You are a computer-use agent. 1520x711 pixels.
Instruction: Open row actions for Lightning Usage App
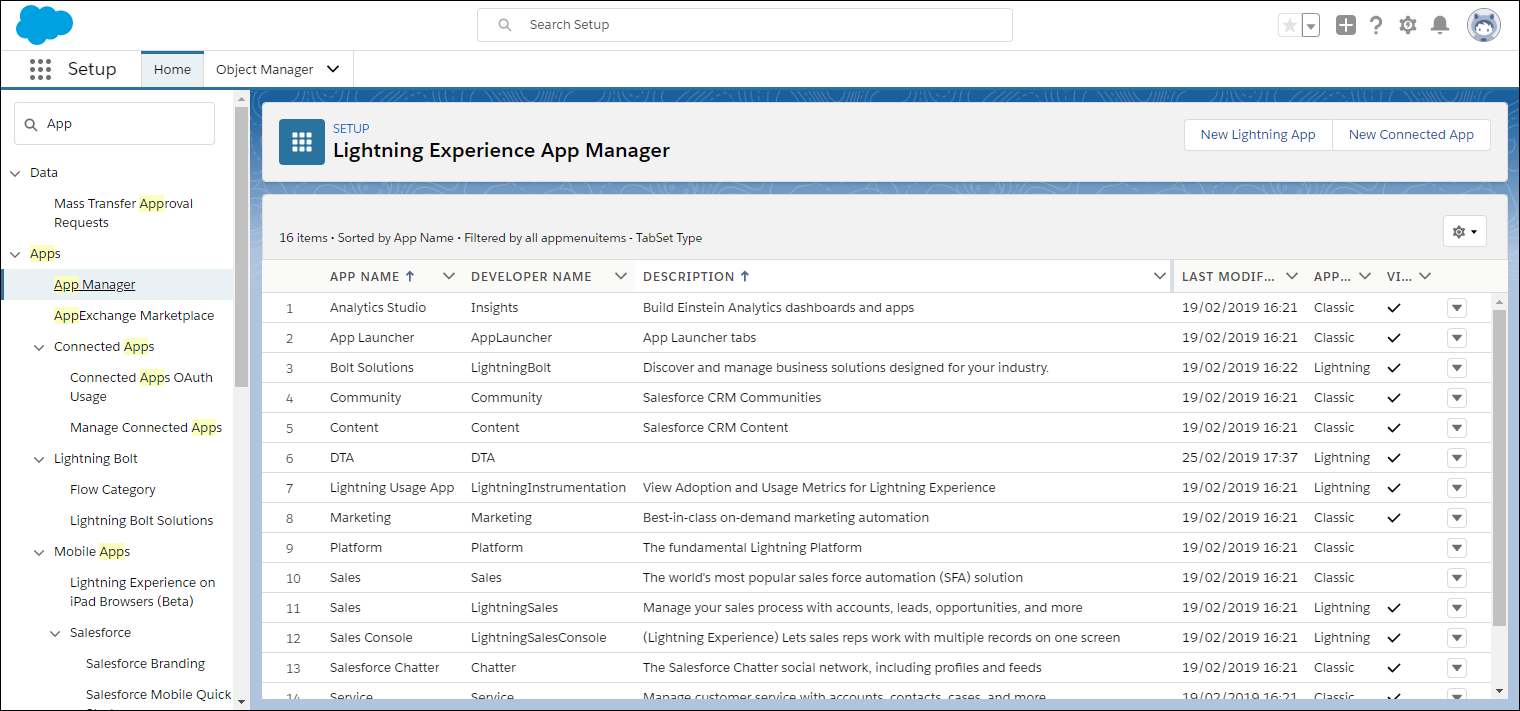click(1457, 488)
